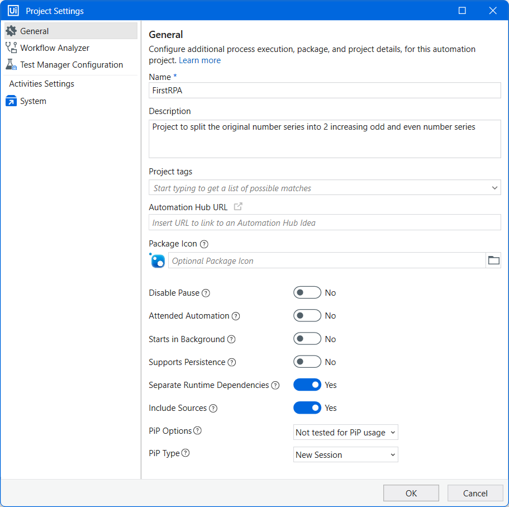
Task: Turn on Starts in Background switch
Action: (x=307, y=339)
